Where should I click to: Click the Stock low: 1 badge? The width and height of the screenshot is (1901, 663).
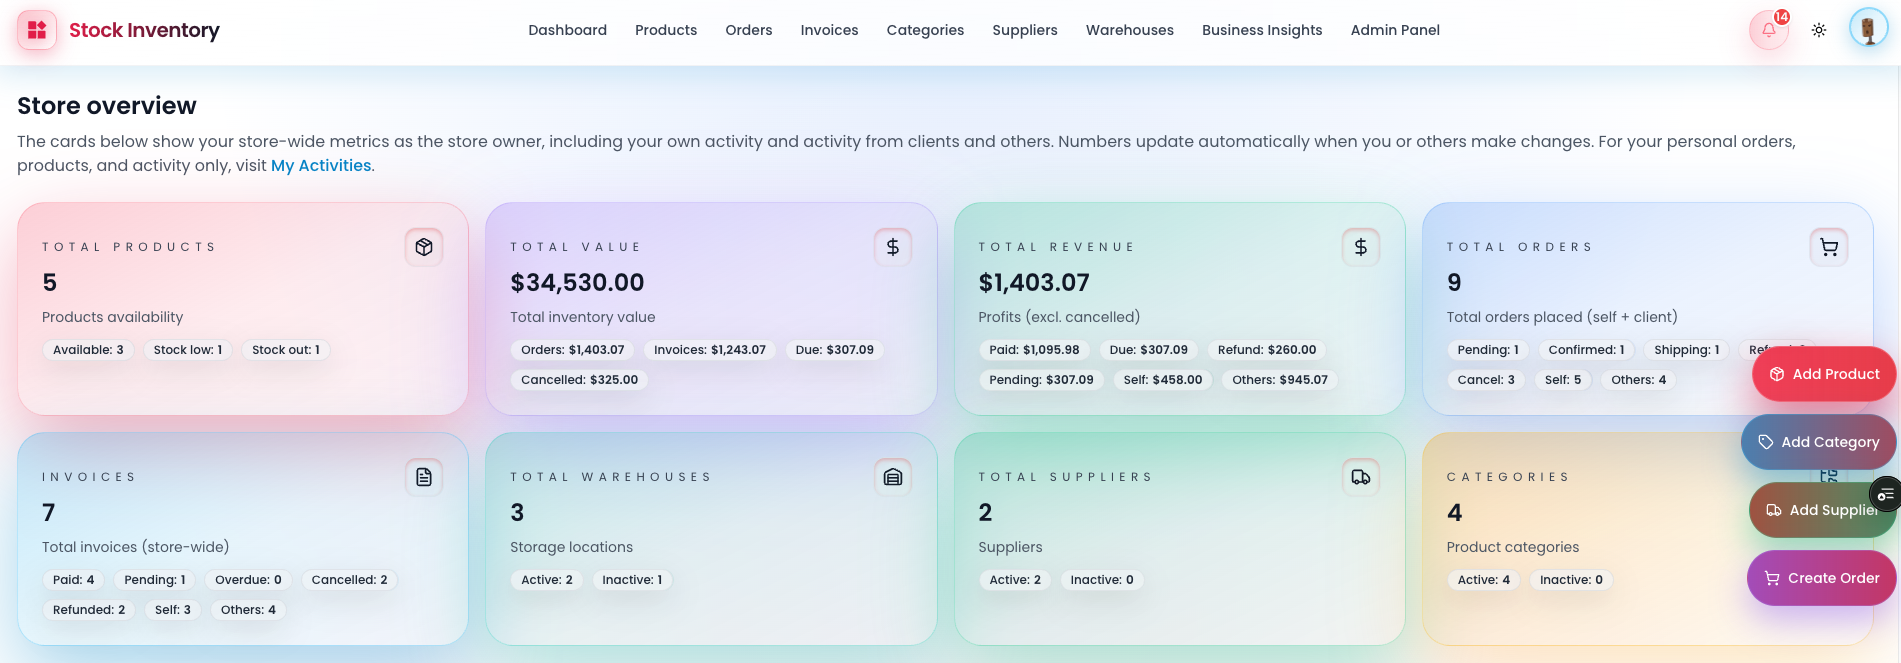click(x=187, y=350)
